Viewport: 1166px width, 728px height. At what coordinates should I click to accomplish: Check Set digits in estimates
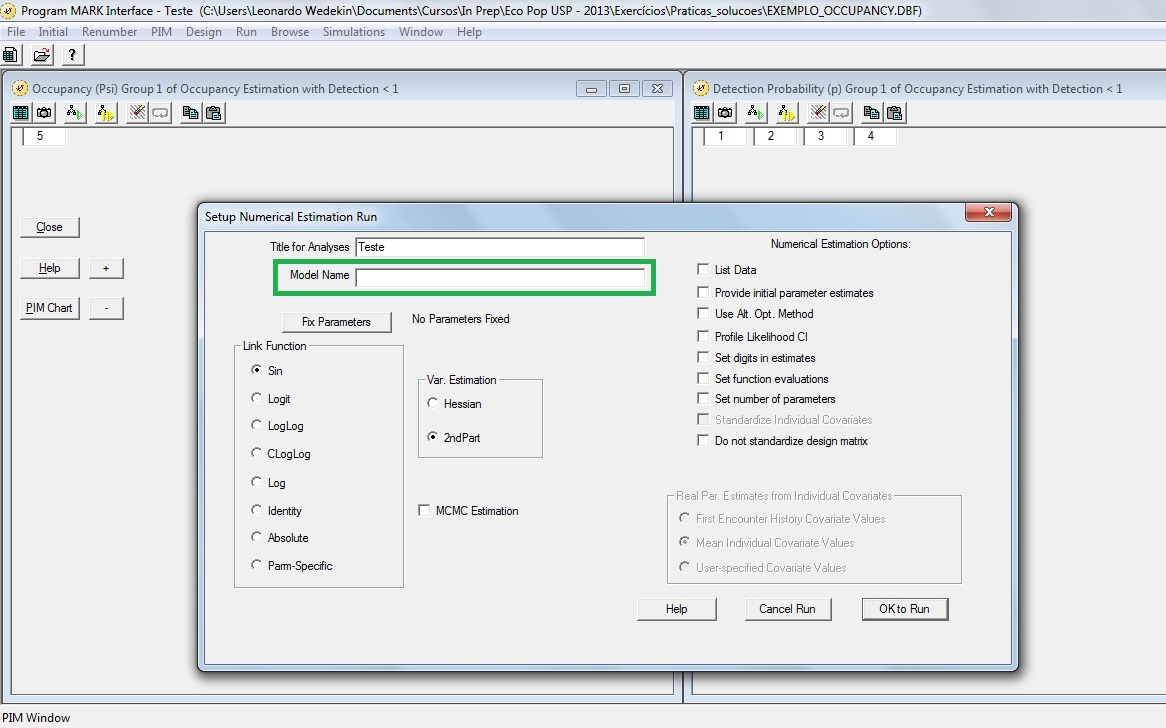[703, 357]
